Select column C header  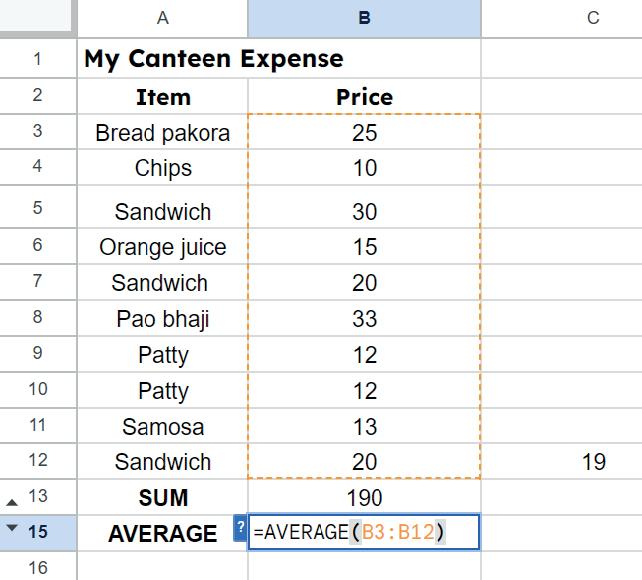point(593,18)
